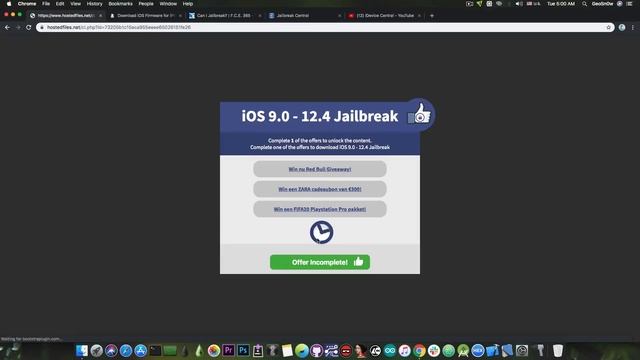Open the Help menu
This screenshot has width=640, height=360.
coord(188,4)
